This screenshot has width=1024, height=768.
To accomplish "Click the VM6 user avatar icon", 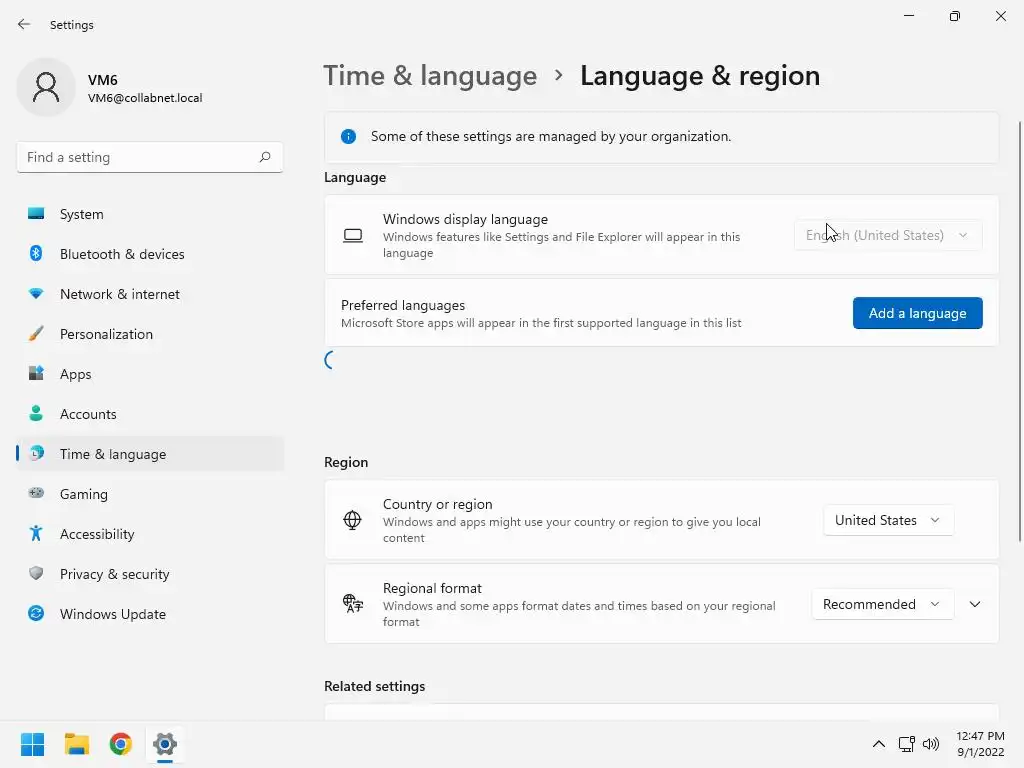I will (x=46, y=88).
